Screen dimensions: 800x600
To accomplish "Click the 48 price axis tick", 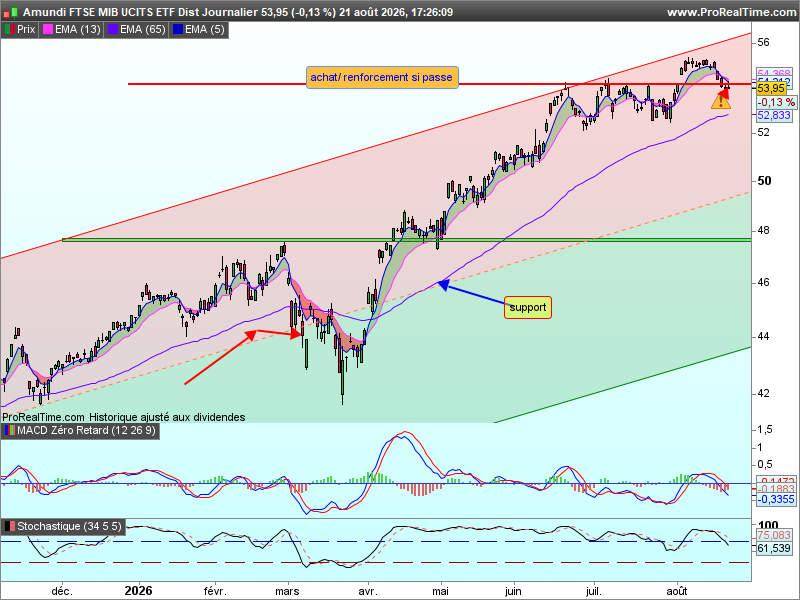I will [x=763, y=231].
